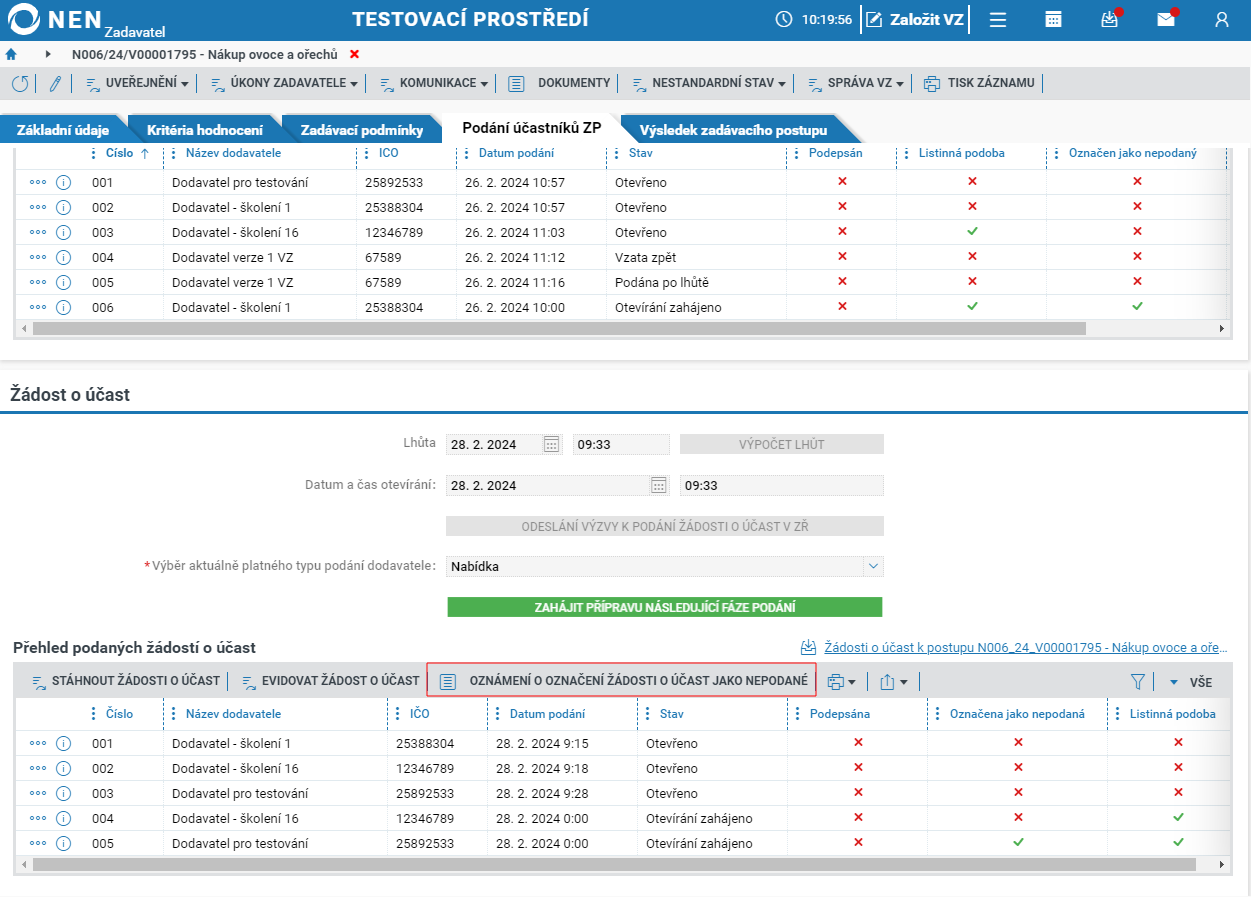Open row actions for request 002 Dodavatel - školení 16
The width and height of the screenshot is (1251, 897).
click(x=38, y=768)
